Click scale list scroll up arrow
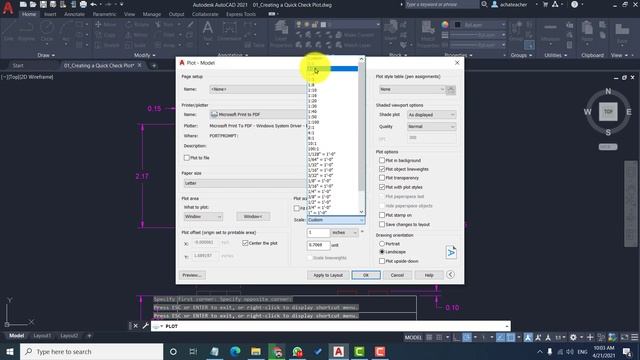The height and width of the screenshot is (360, 640). [361, 59]
